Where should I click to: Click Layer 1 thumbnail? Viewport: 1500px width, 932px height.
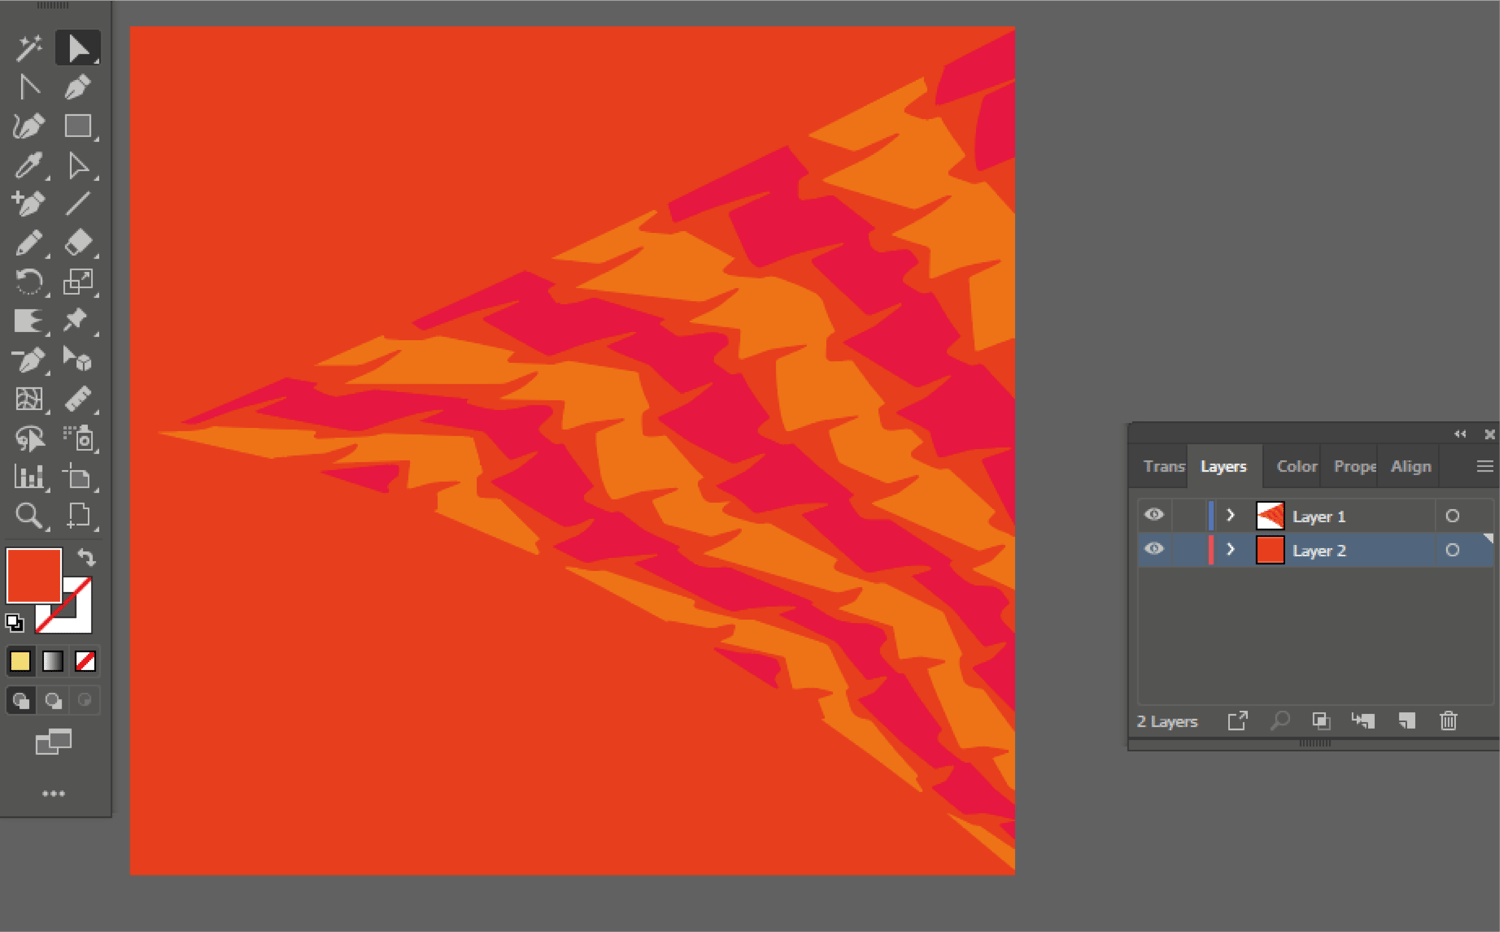click(x=1270, y=516)
